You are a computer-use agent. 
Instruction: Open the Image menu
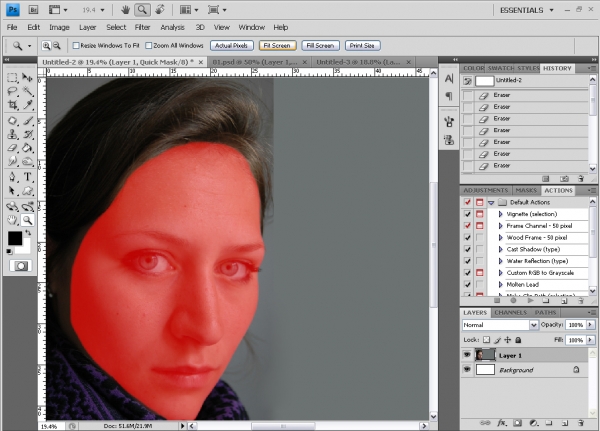pos(59,27)
